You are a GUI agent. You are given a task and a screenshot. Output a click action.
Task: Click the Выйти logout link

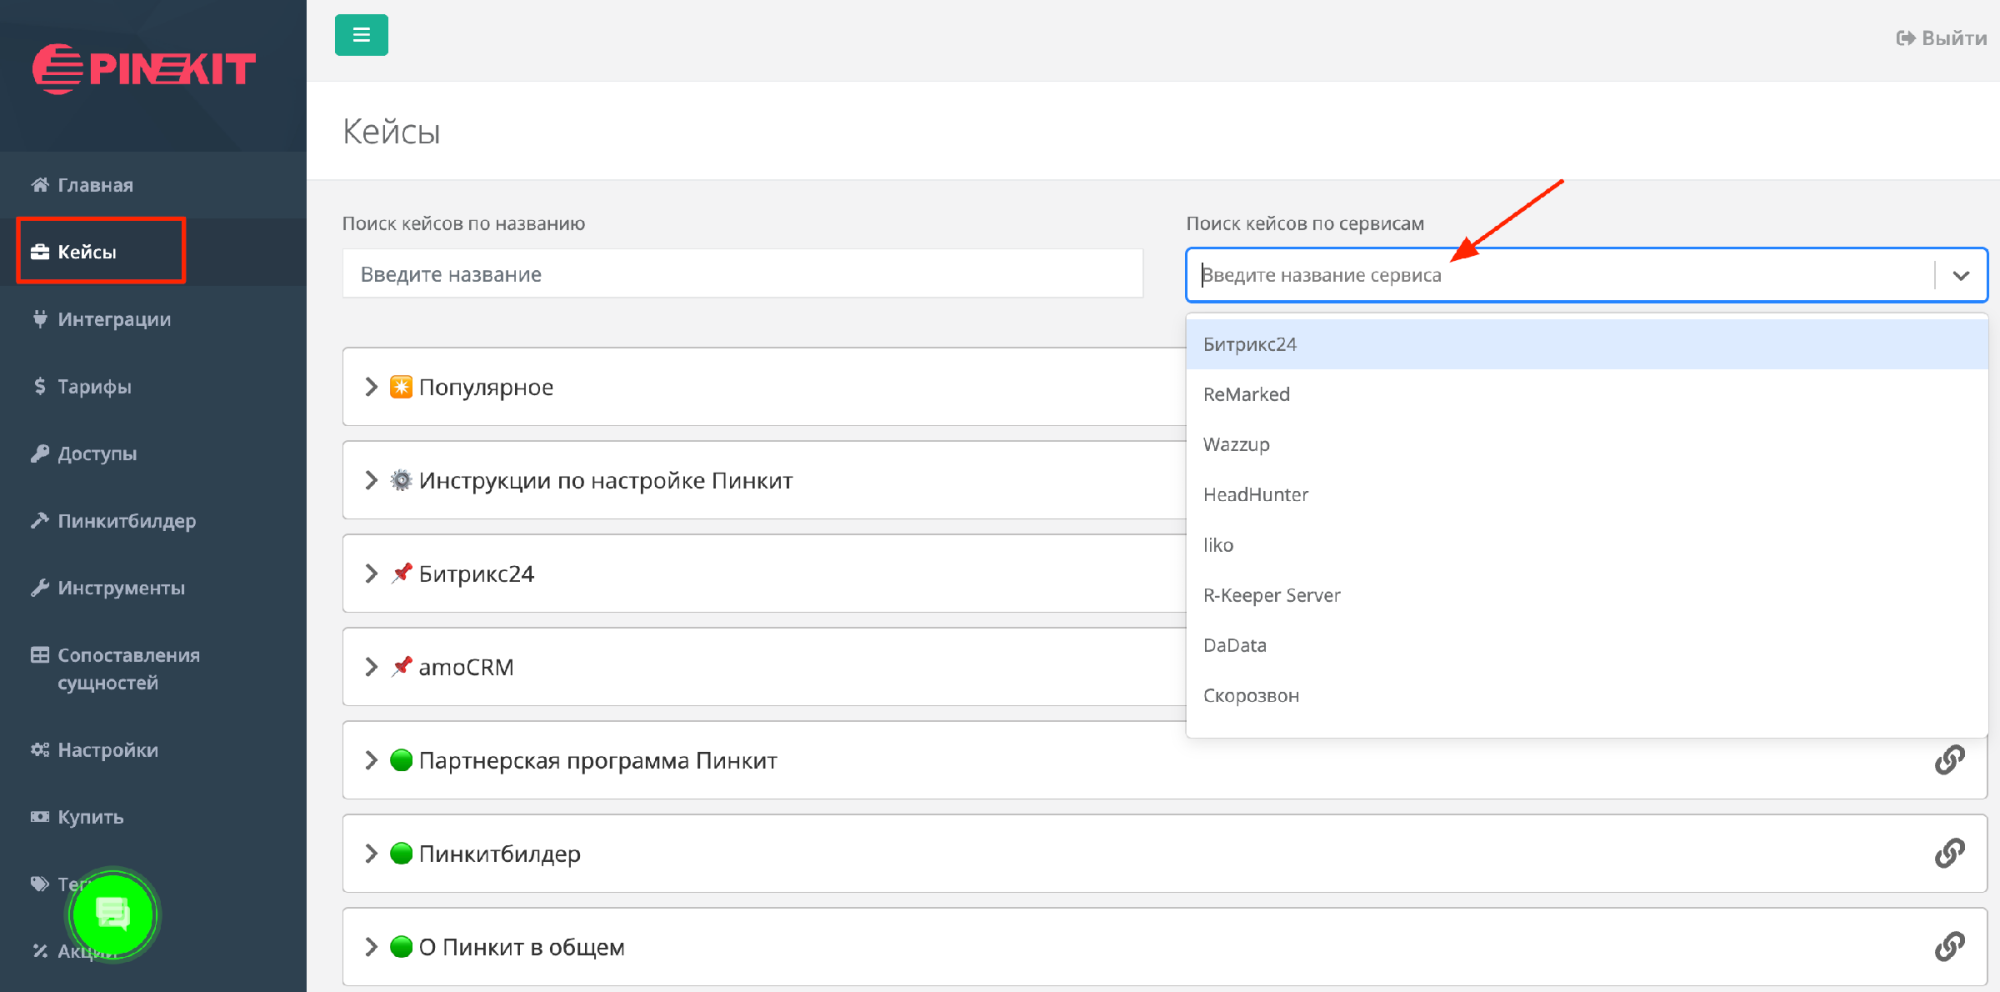pyautogui.click(x=1942, y=38)
